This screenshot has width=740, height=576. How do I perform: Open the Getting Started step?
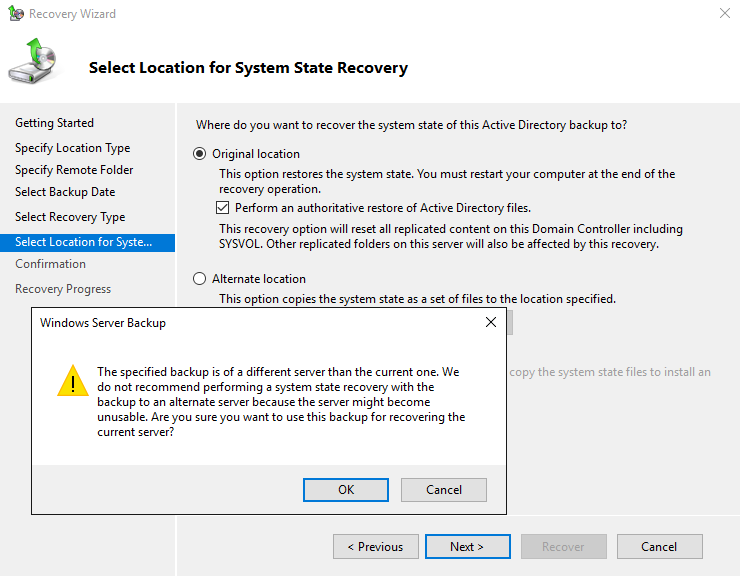click(x=54, y=123)
